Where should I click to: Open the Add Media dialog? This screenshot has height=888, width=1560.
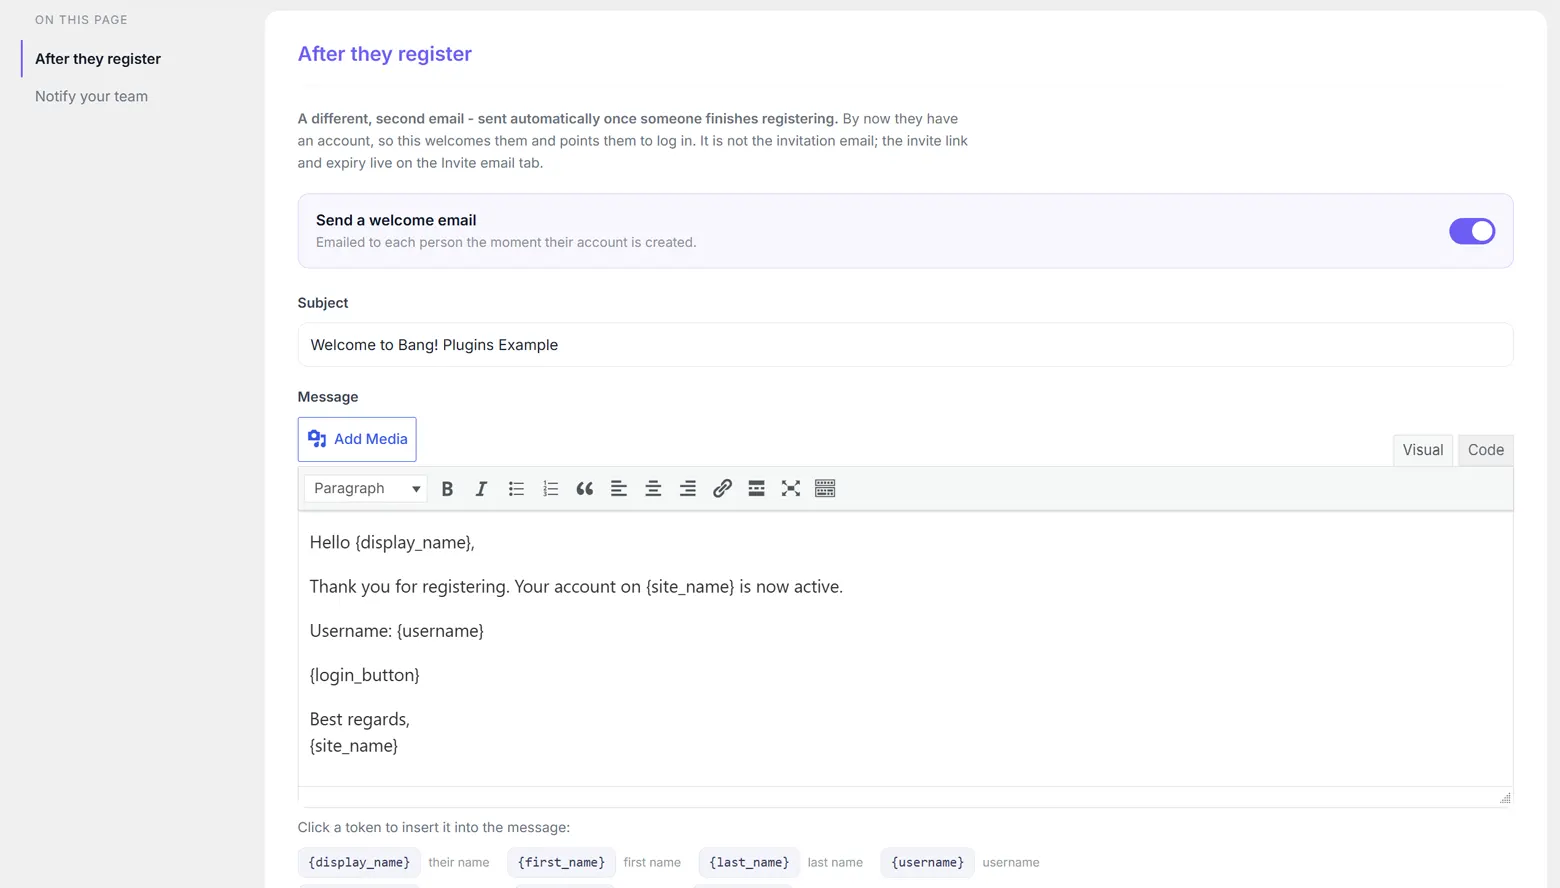pos(357,439)
